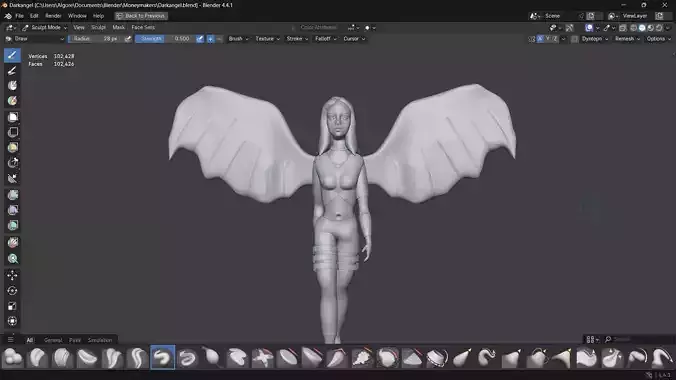Select the Box Trim tool
The width and height of the screenshot is (676, 380).
12,163
